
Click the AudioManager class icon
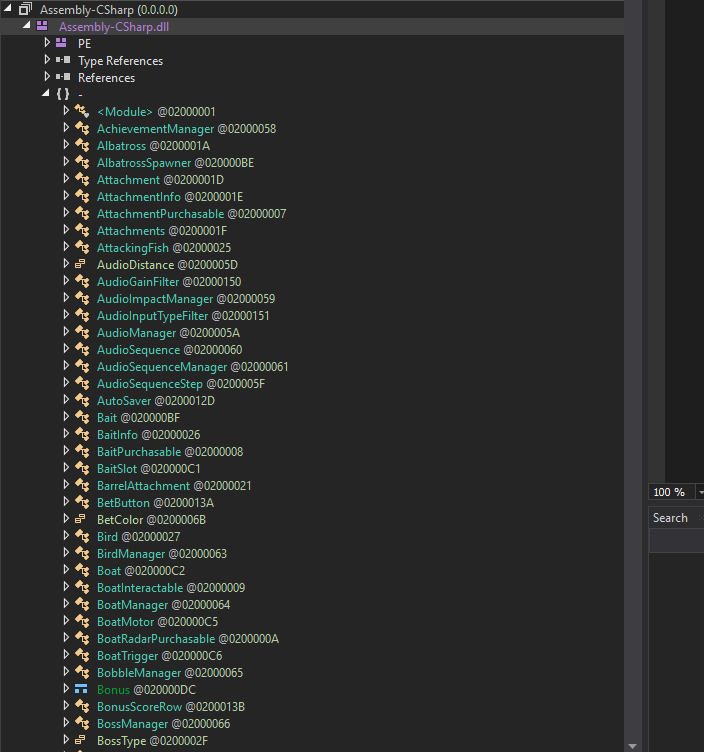pyautogui.click(x=82, y=332)
